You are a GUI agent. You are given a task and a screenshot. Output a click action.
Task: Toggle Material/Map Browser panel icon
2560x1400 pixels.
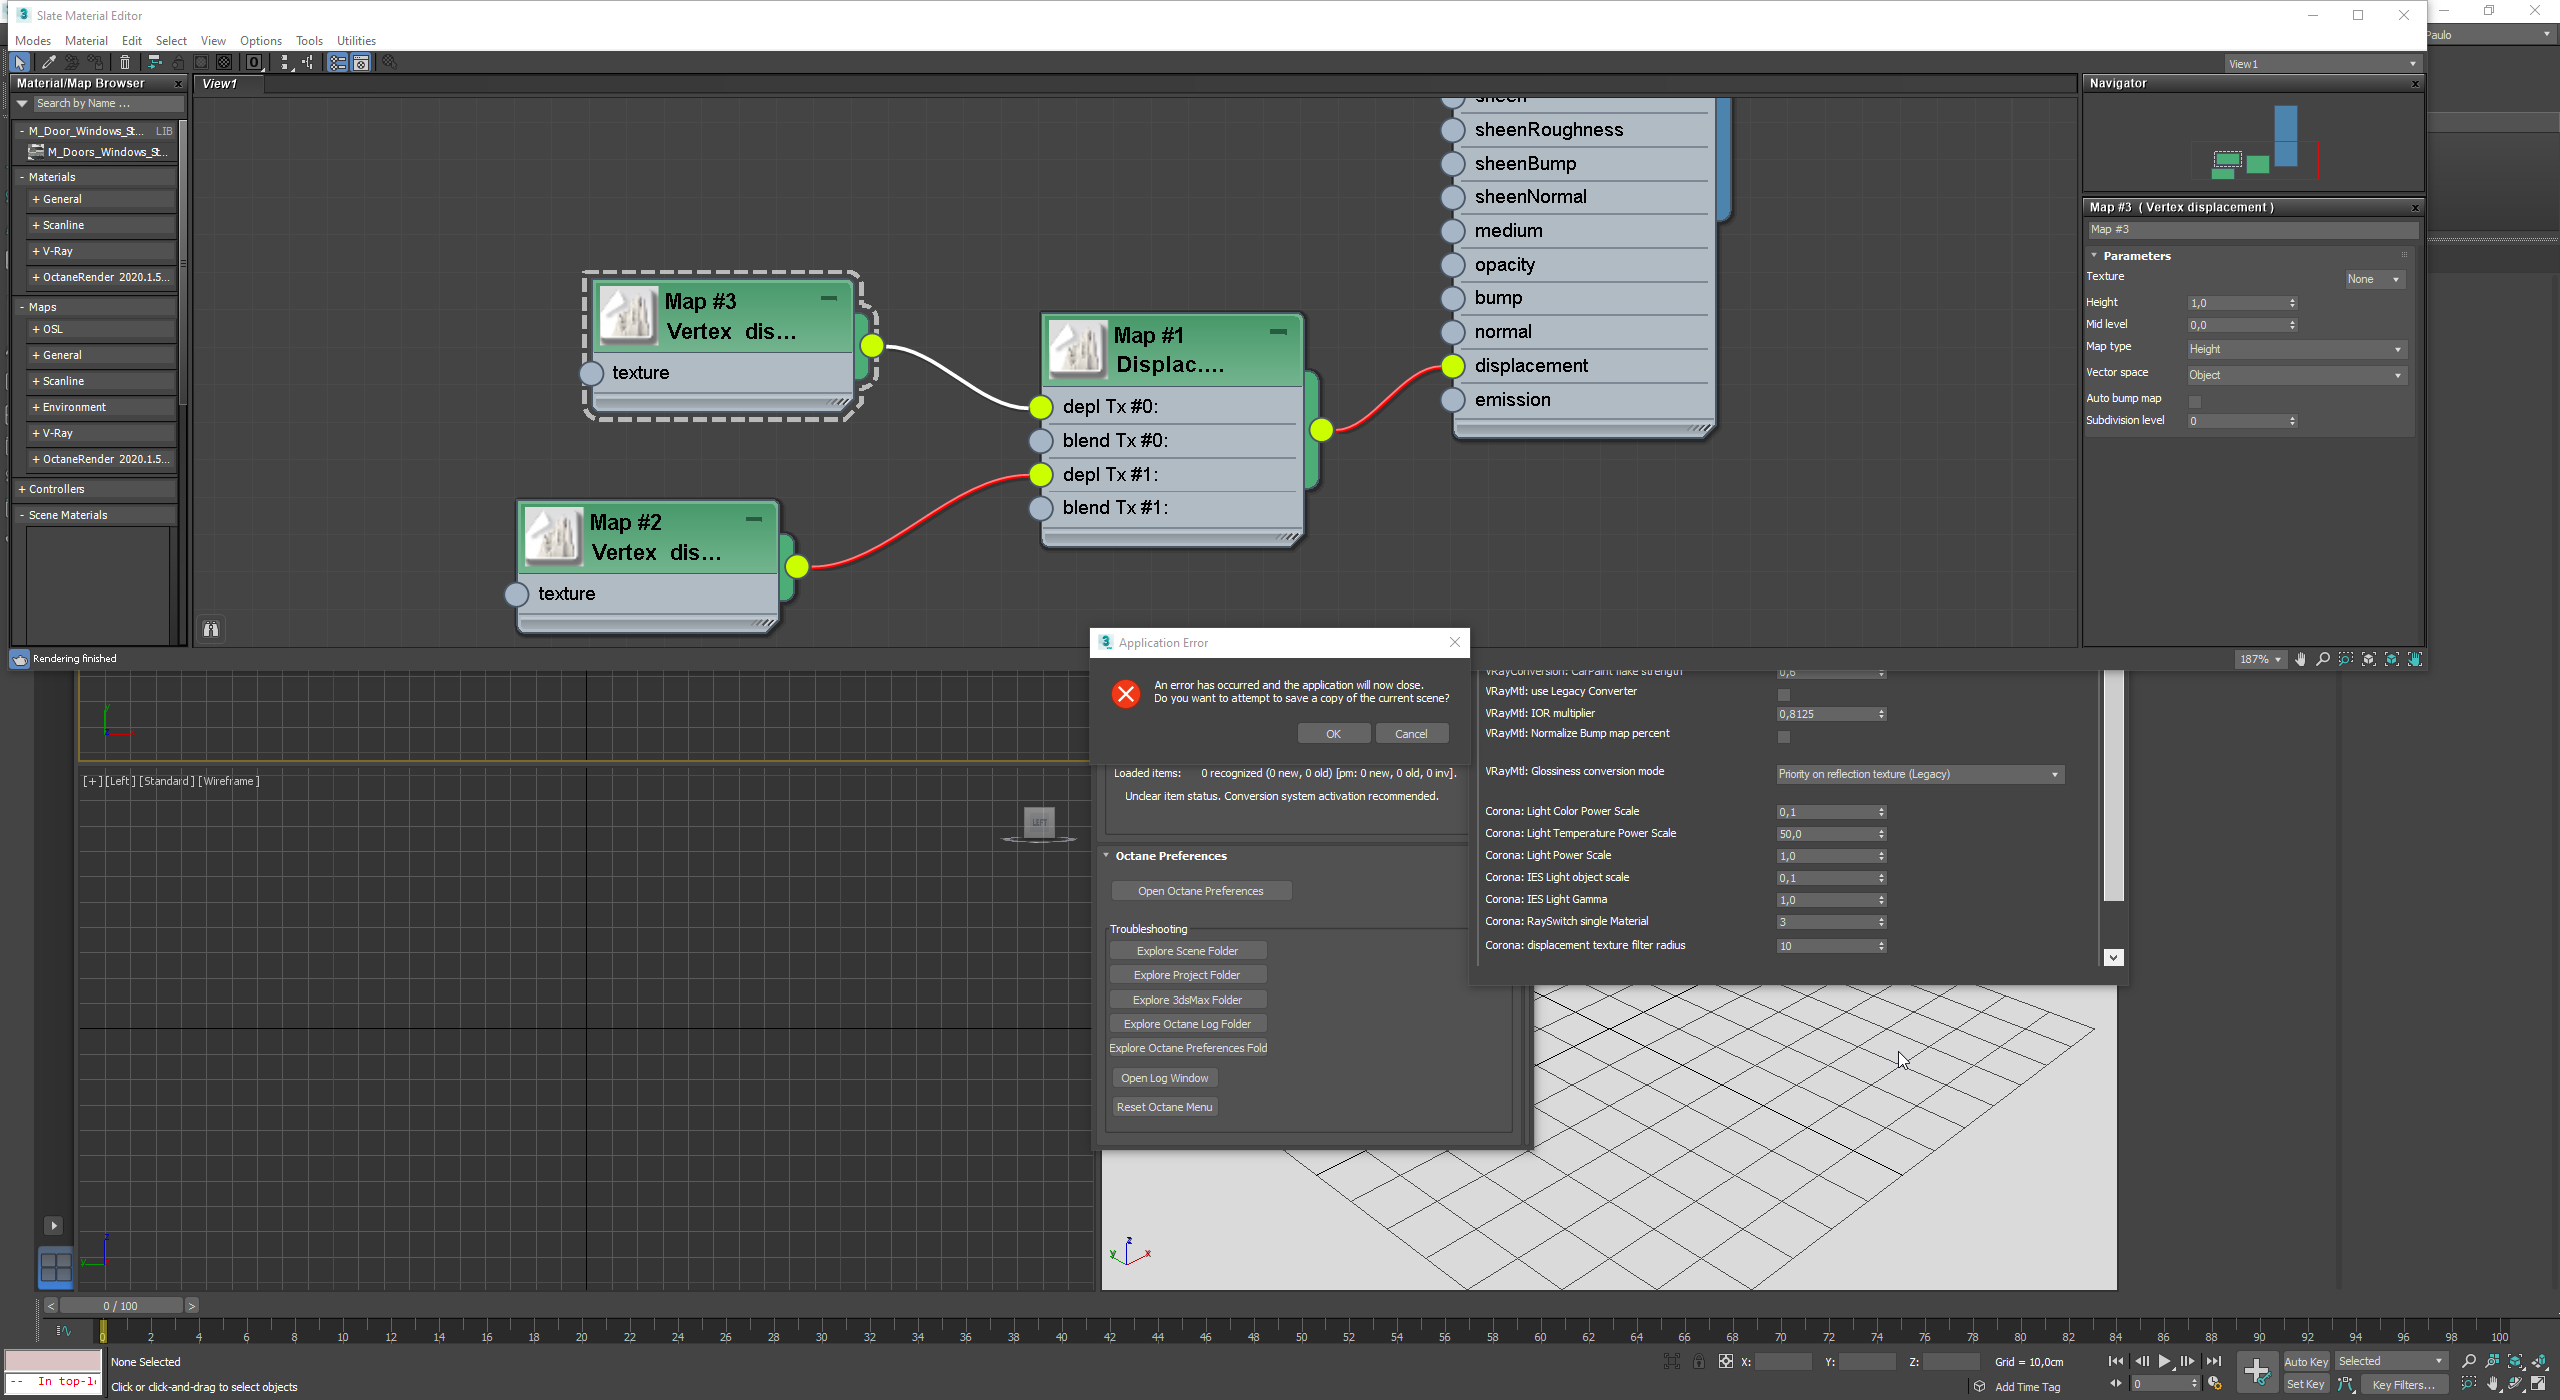point(338,63)
